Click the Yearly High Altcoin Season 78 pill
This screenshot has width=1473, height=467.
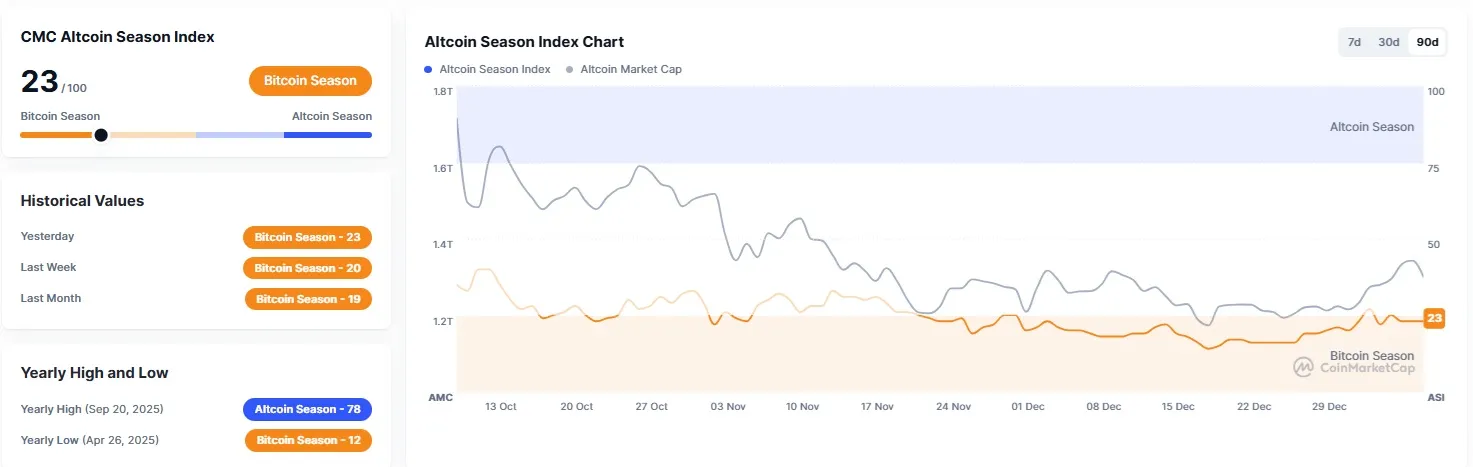[307, 409]
